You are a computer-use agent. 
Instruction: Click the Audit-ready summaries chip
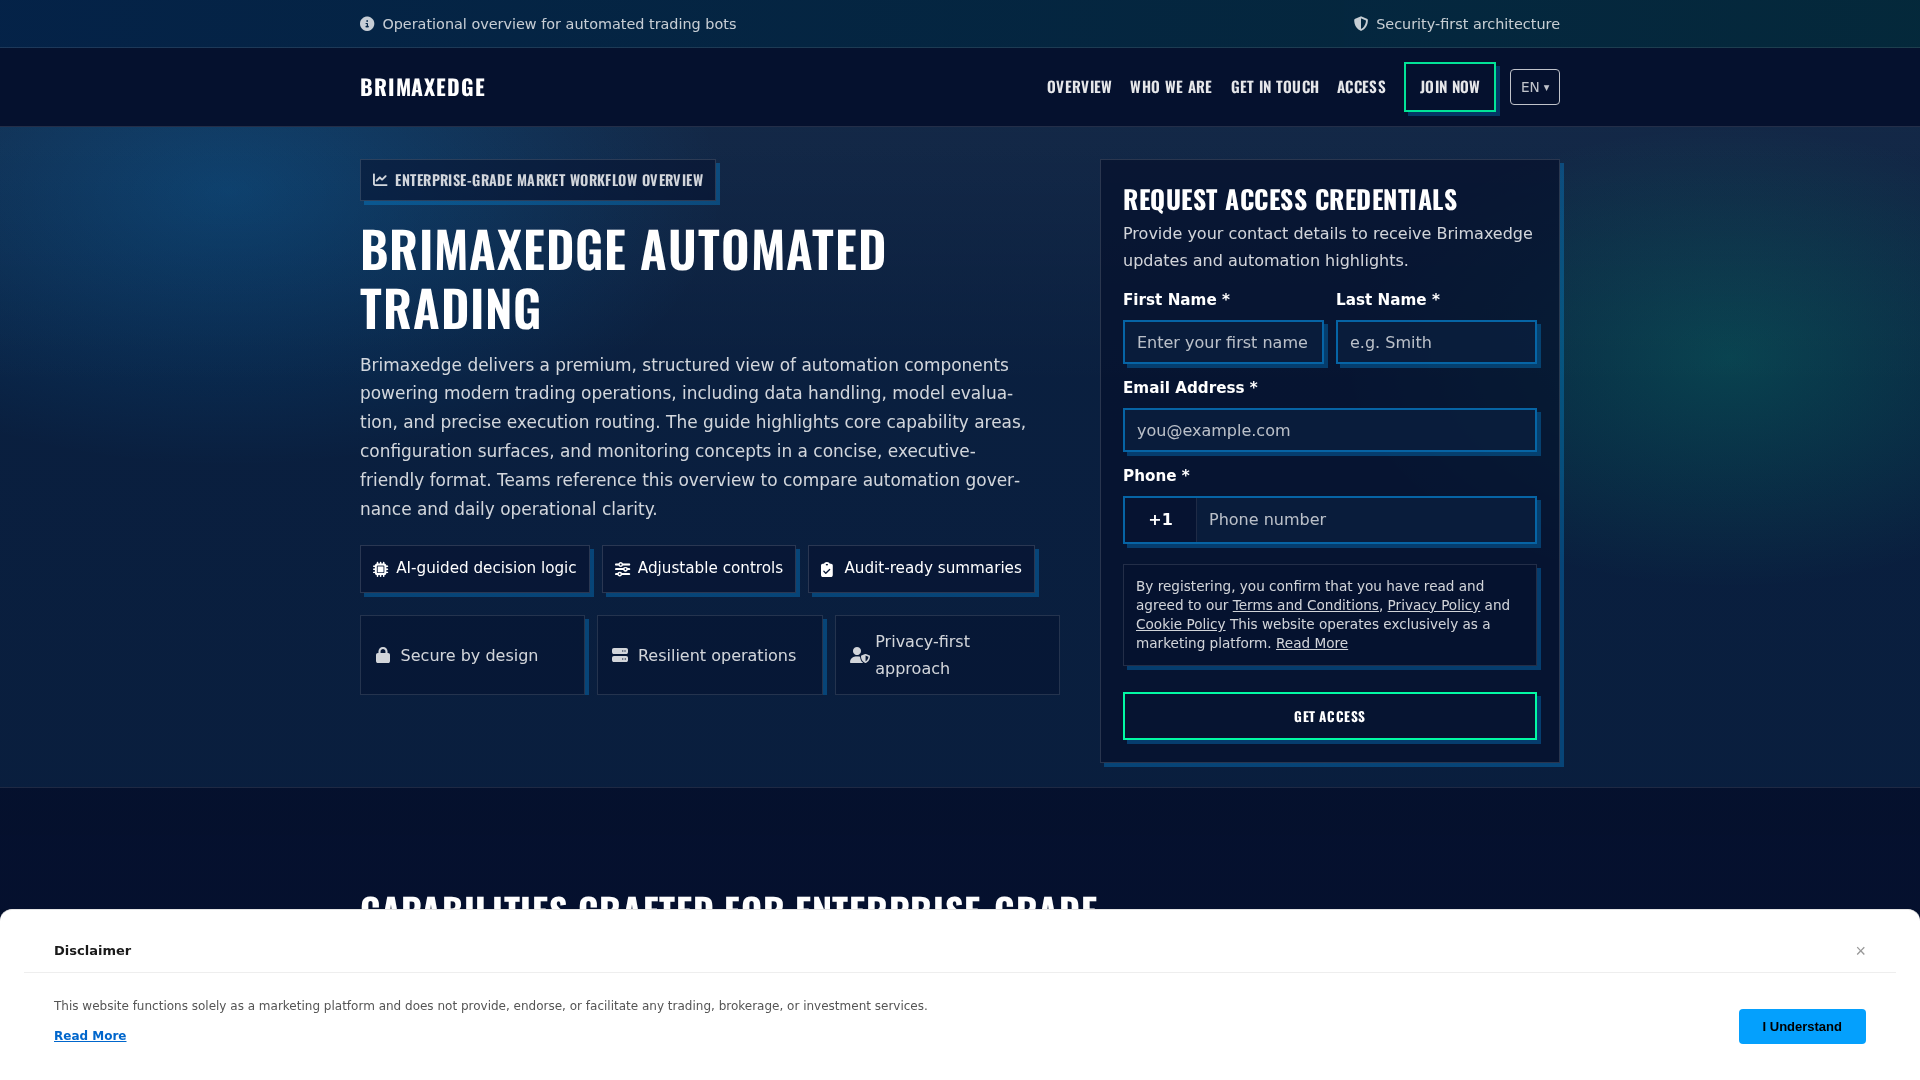click(921, 569)
